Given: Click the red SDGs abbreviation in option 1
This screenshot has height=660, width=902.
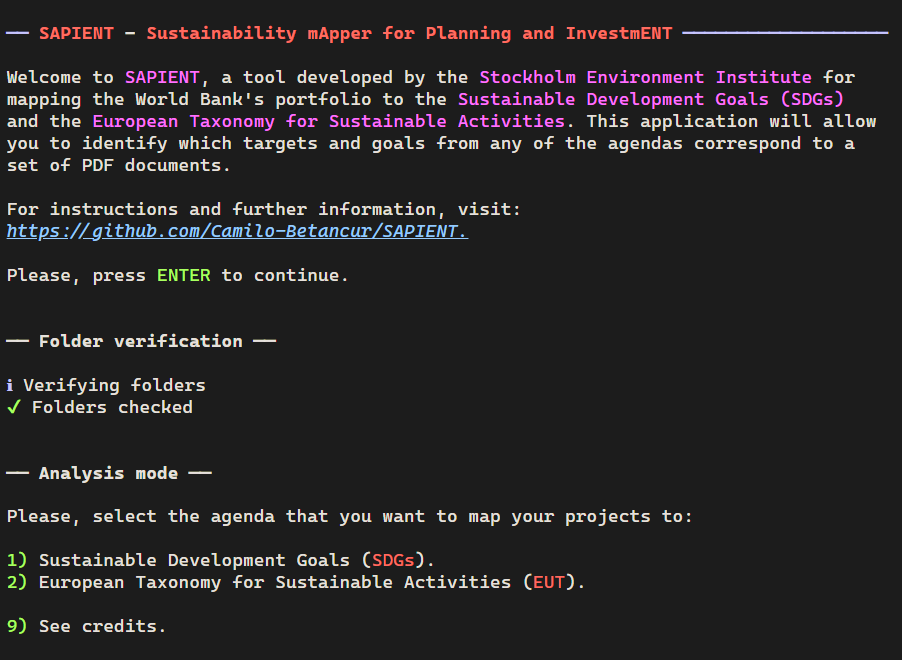Looking at the screenshot, I should point(392,560).
